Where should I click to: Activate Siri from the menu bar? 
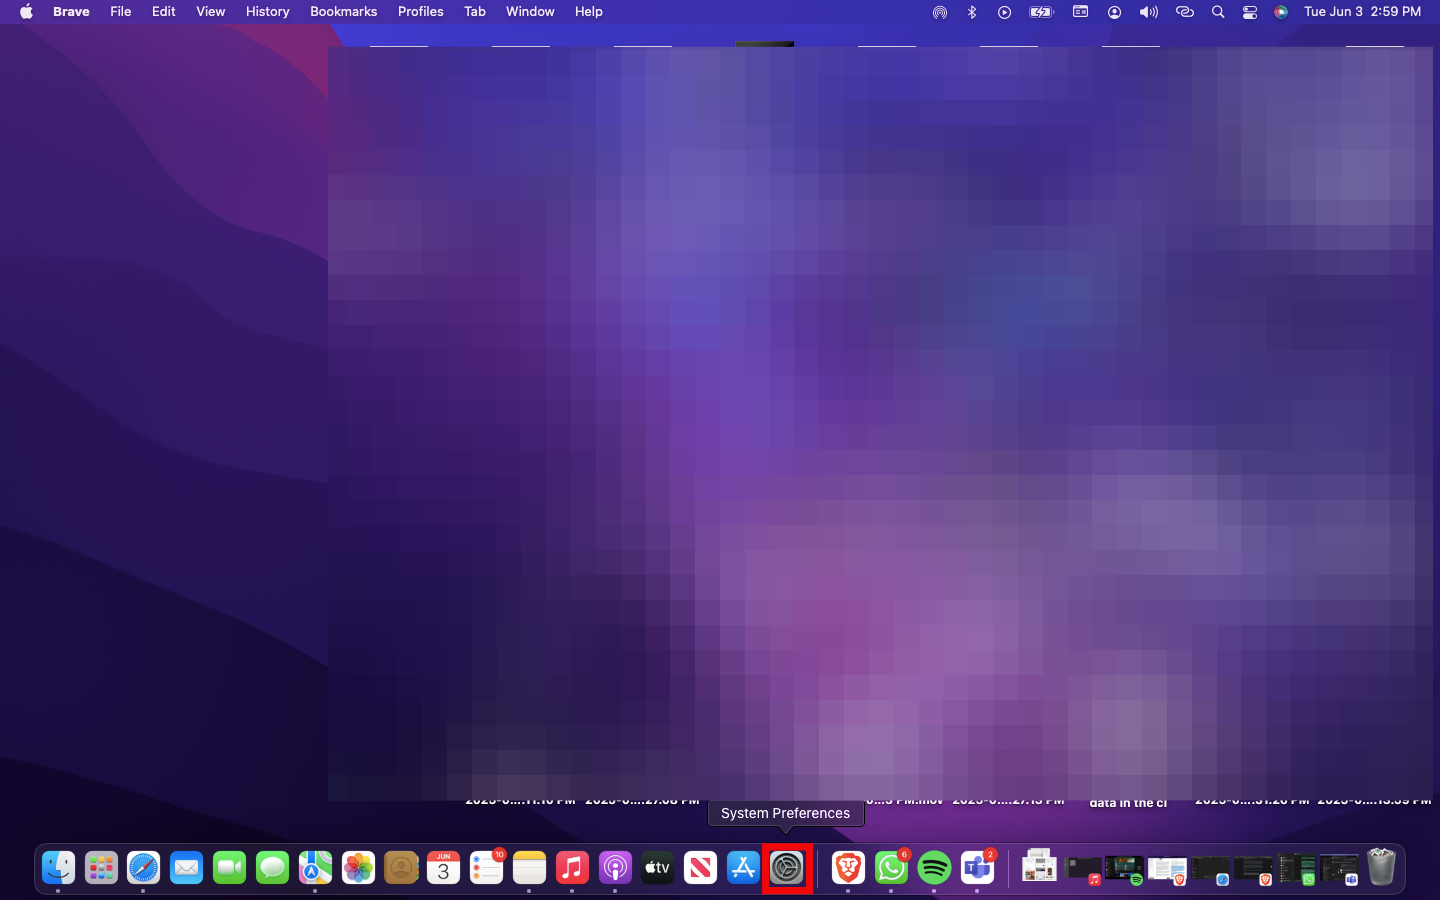[1281, 12]
